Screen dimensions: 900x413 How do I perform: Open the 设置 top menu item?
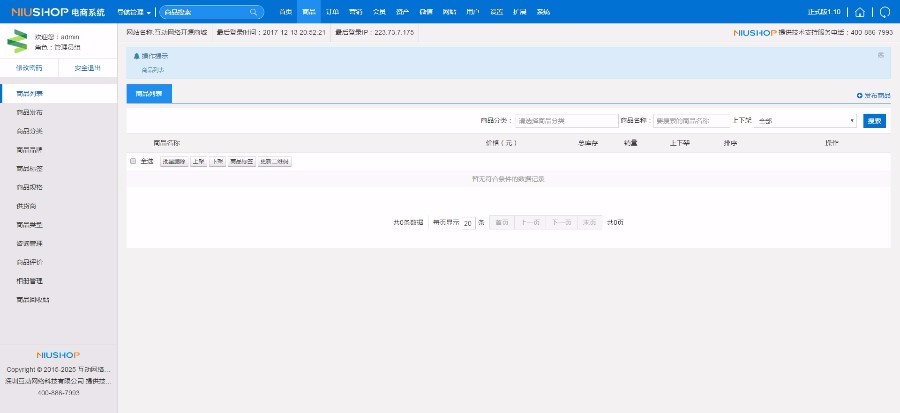(x=496, y=12)
